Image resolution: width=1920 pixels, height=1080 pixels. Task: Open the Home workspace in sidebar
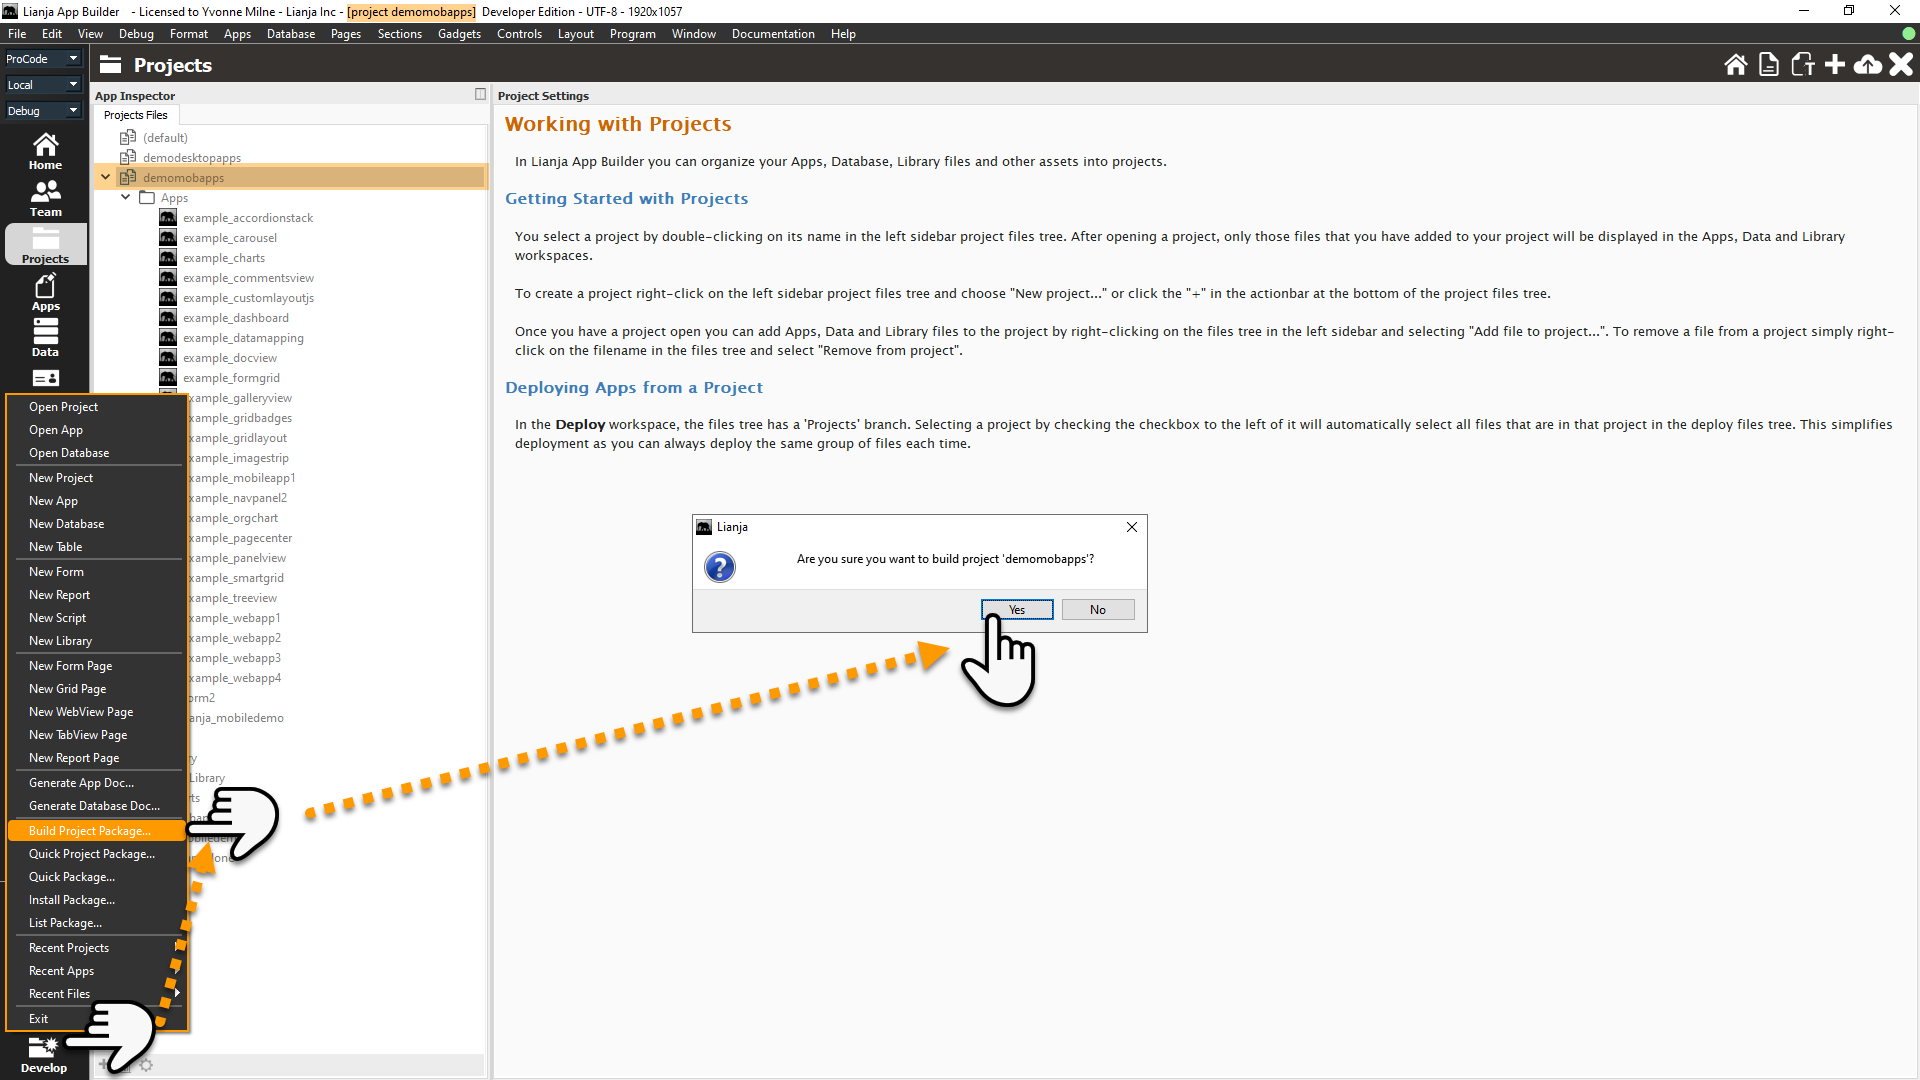[45, 151]
